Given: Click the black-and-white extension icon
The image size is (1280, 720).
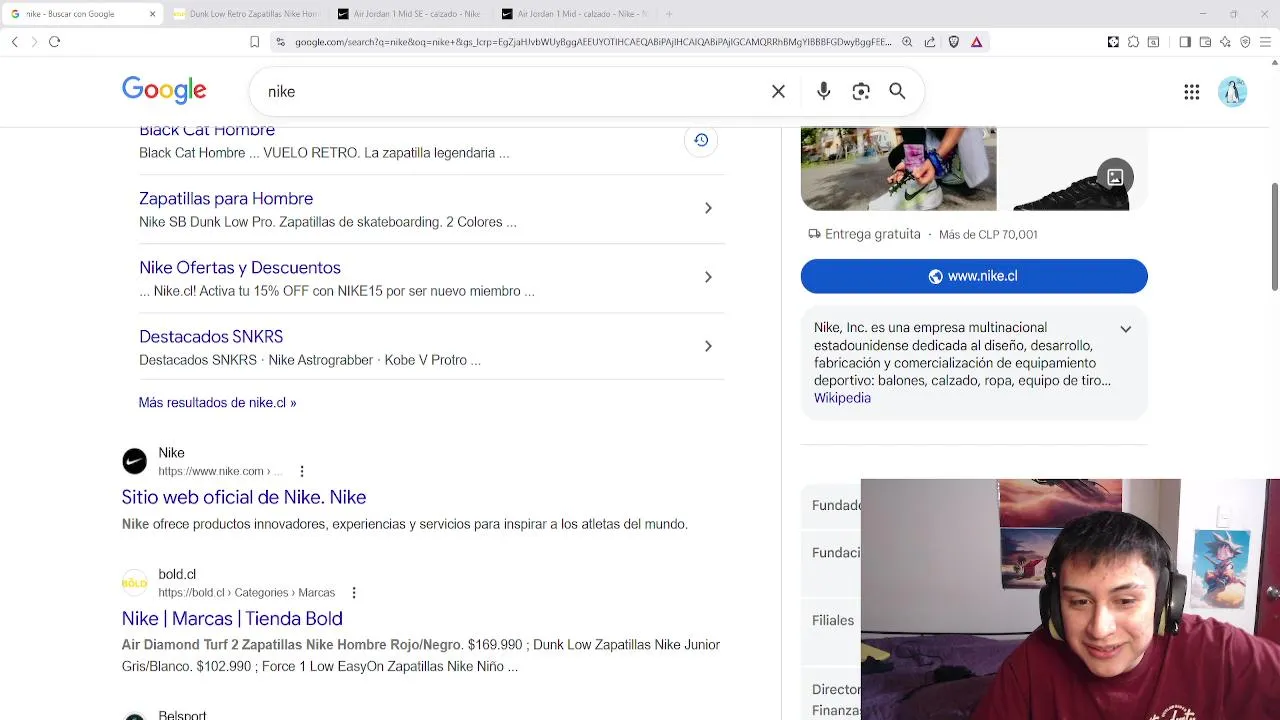Looking at the screenshot, I should coord(1113,42).
